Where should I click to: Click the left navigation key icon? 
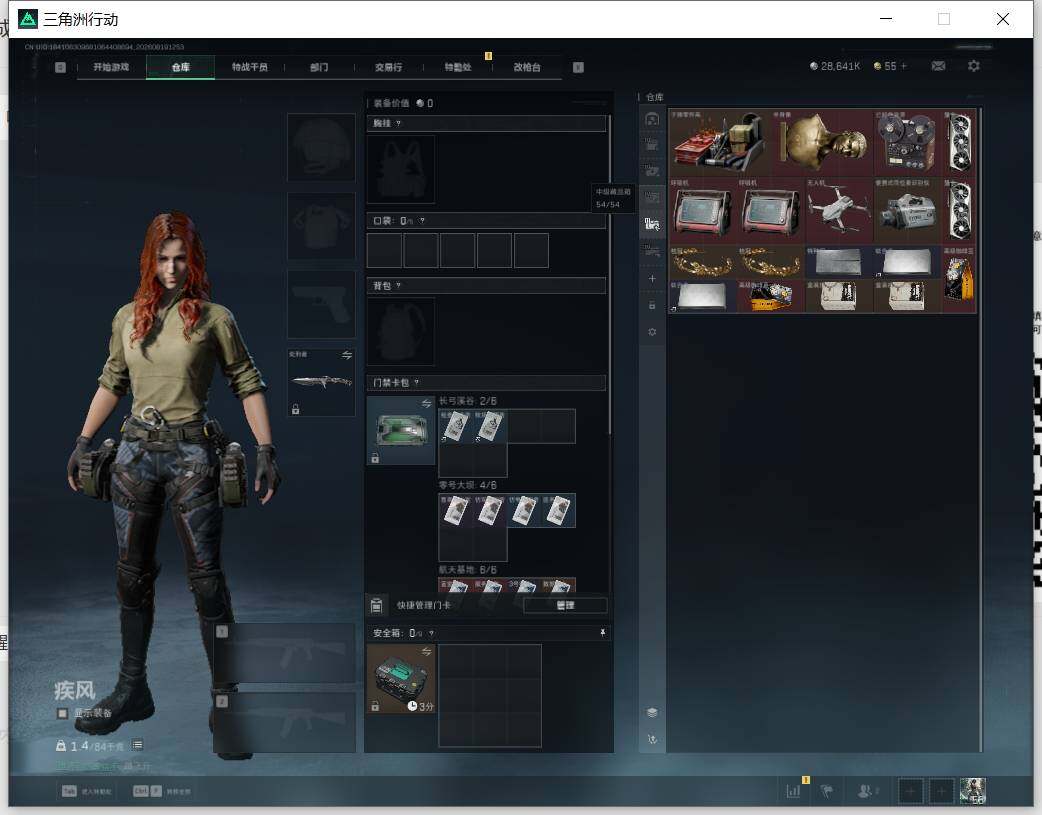[60, 67]
